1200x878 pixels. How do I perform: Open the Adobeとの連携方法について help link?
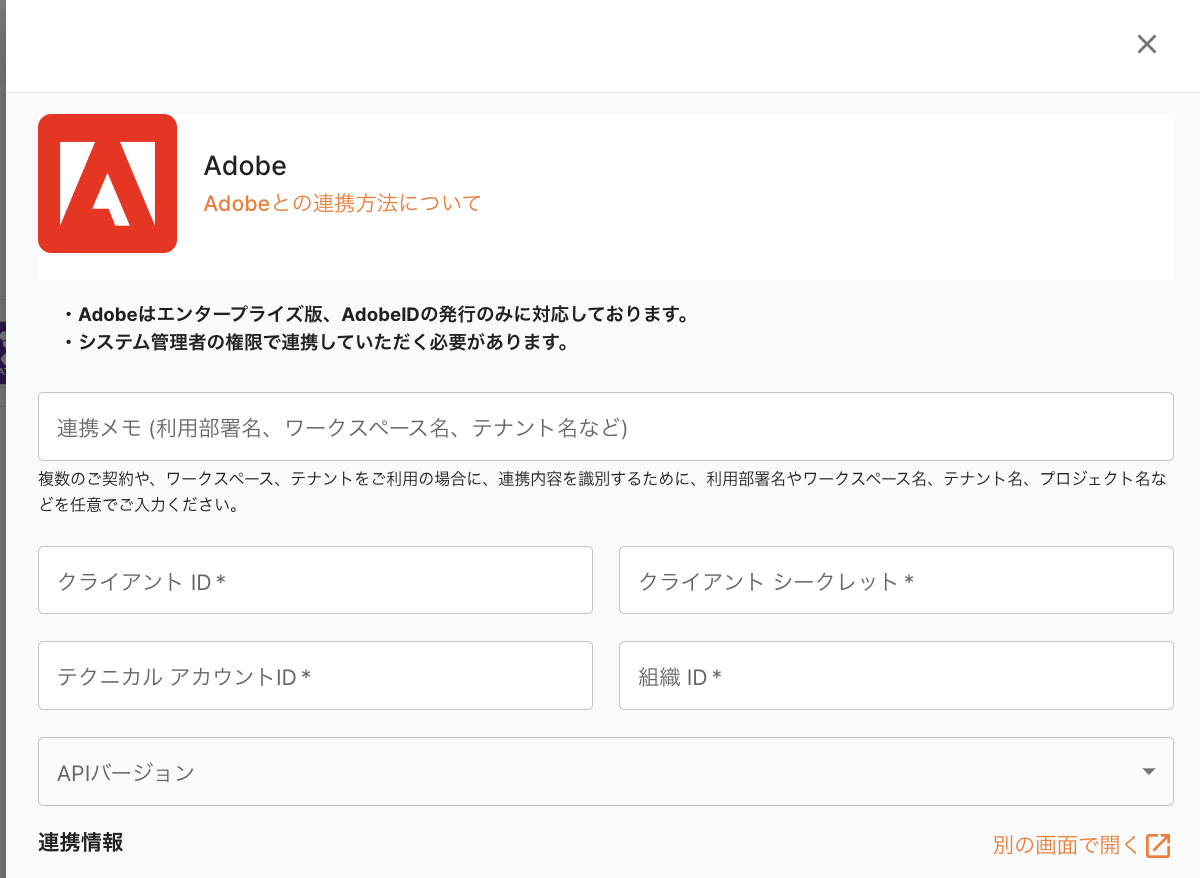coord(342,203)
